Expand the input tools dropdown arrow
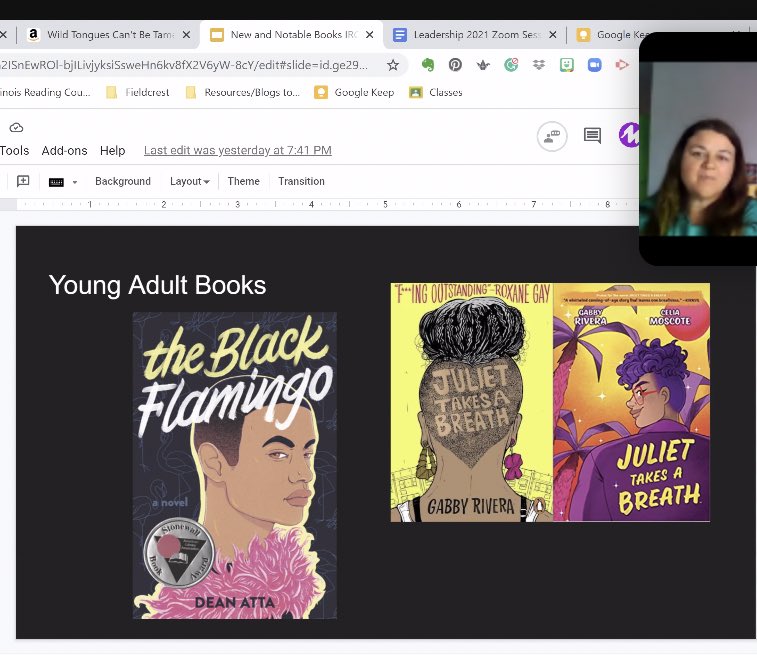The image size is (757, 655). pyautogui.click(x=75, y=182)
